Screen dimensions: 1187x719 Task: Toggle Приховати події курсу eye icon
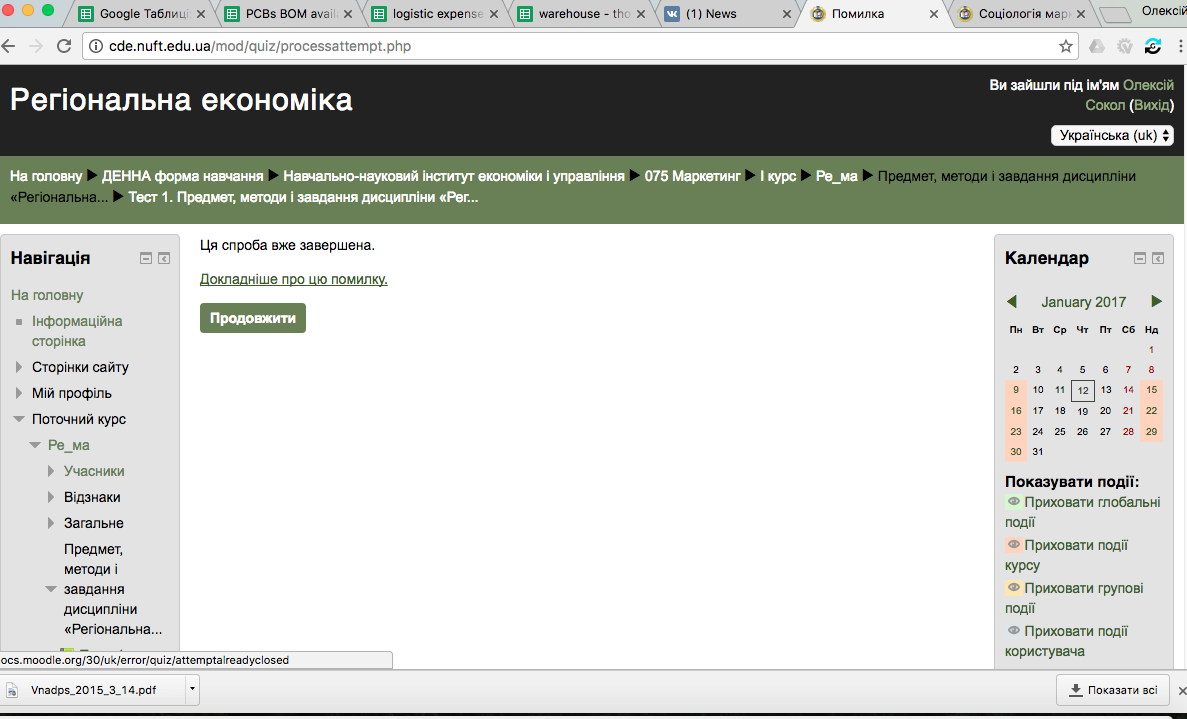click(x=1013, y=545)
